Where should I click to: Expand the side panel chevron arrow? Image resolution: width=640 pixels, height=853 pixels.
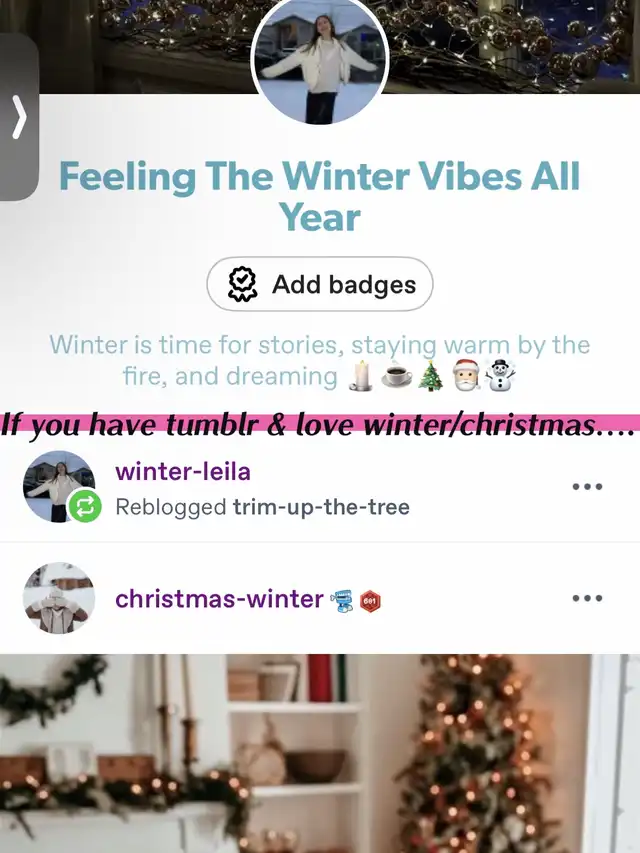(x=19, y=116)
